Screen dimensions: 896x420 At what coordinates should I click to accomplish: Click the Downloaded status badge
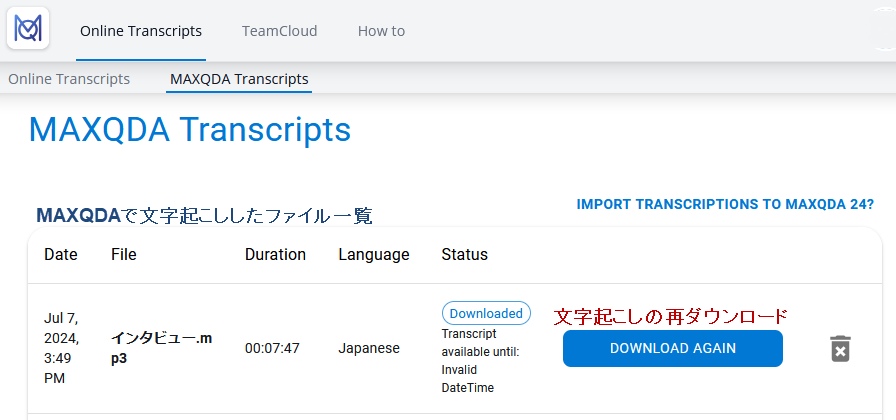click(x=486, y=313)
